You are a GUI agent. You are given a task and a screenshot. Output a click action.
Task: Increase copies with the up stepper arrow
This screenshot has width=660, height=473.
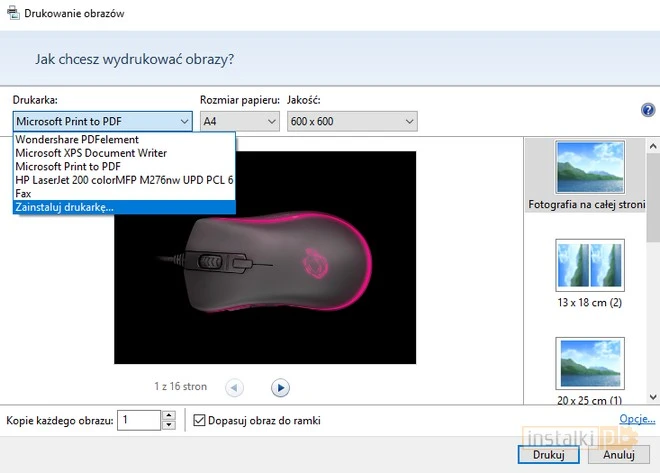point(169,415)
